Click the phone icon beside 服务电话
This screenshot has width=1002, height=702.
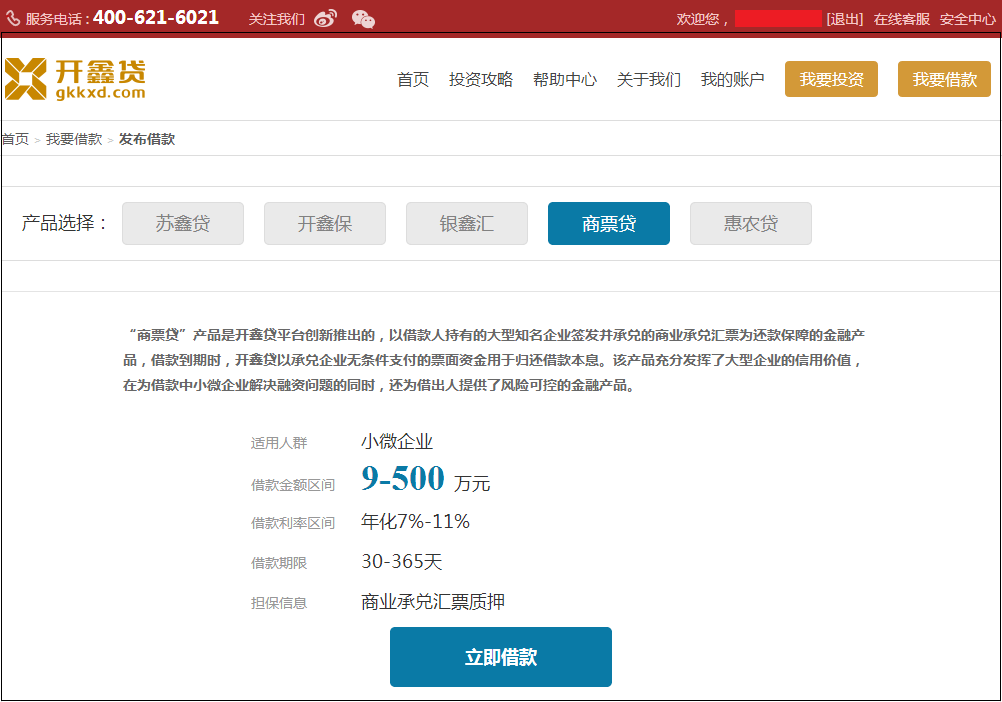click(x=13, y=19)
